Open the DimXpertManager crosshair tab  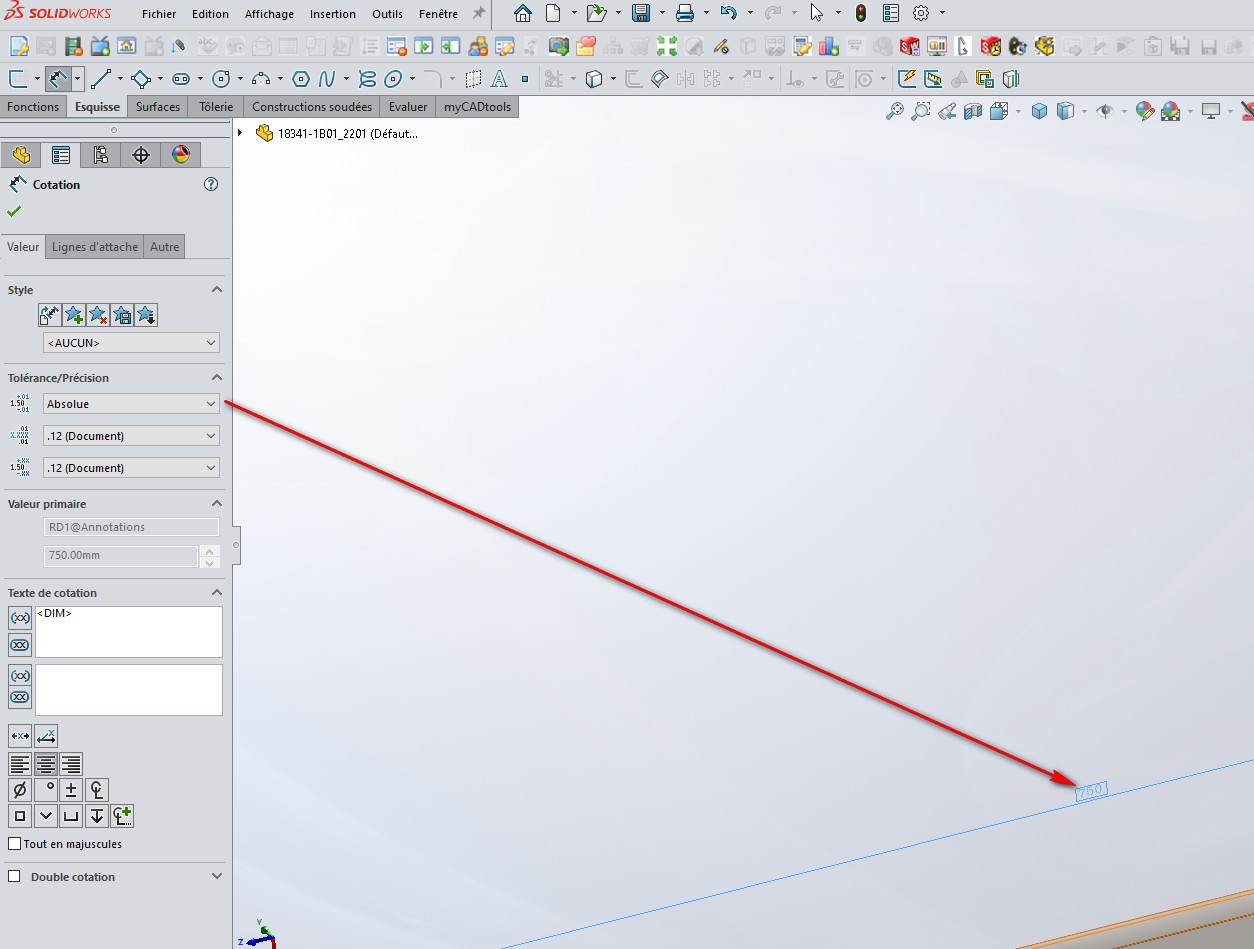pyautogui.click(x=141, y=155)
